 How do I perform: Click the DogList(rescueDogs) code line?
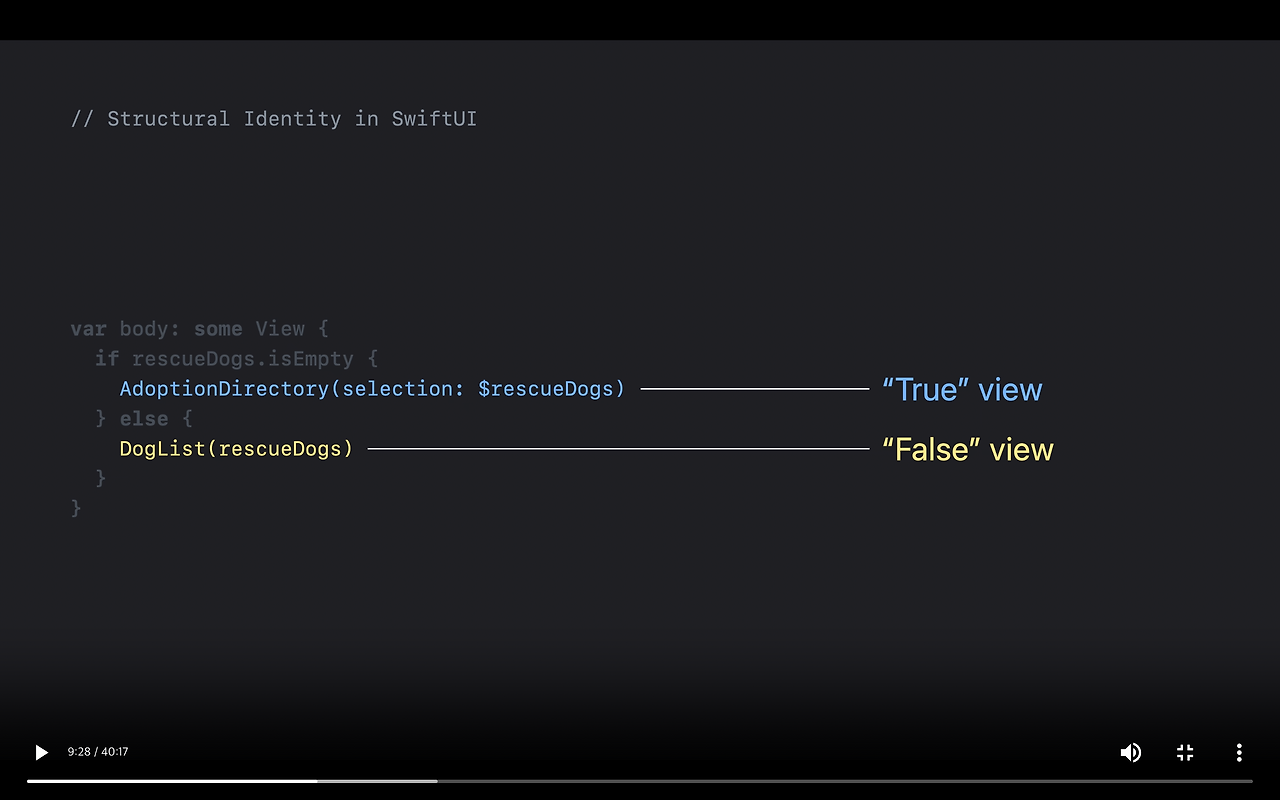pyautogui.click(x=237, y=449)
